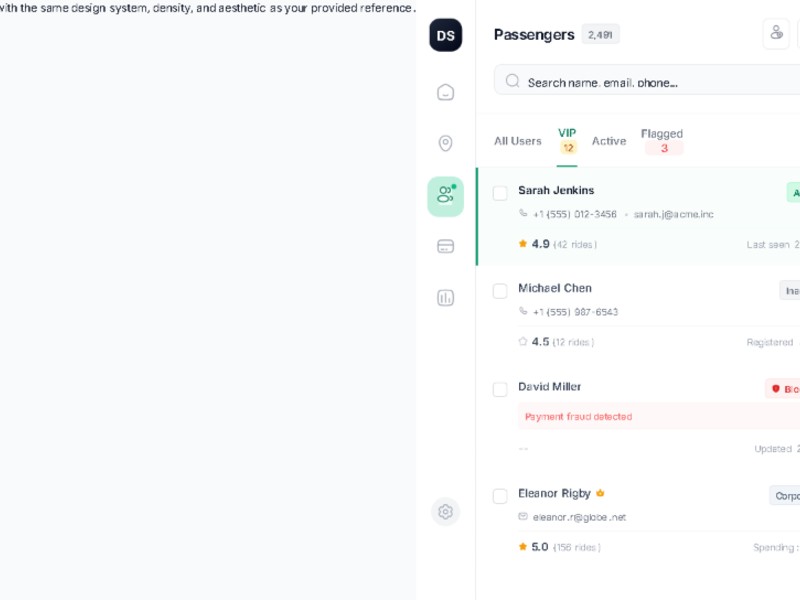Toggle the Eleanor Rigby row checkbox
This screenshot has width=800, height=600.
[500, 496]
